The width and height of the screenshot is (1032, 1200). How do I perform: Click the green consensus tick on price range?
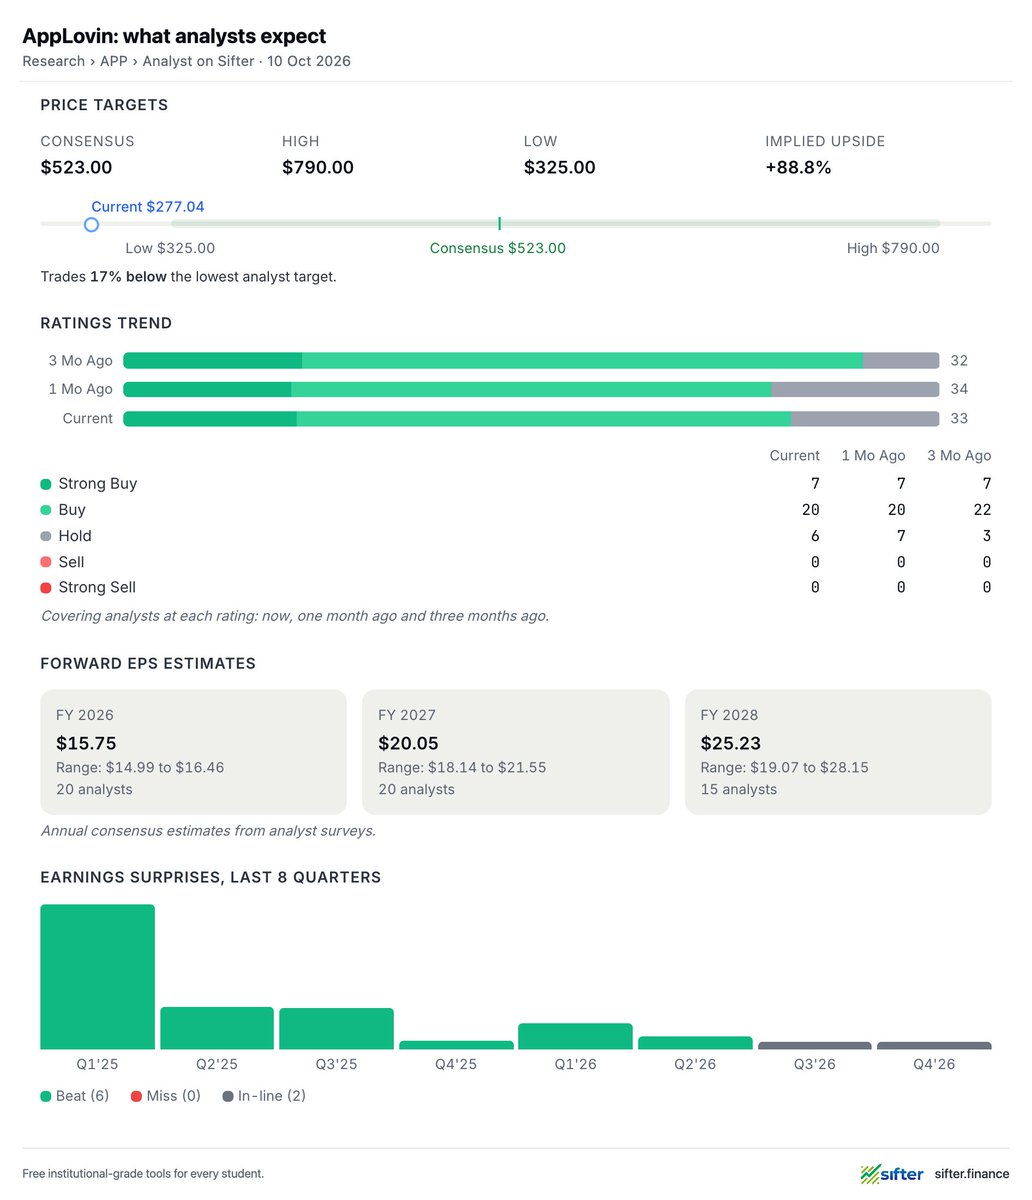point(499,224)
